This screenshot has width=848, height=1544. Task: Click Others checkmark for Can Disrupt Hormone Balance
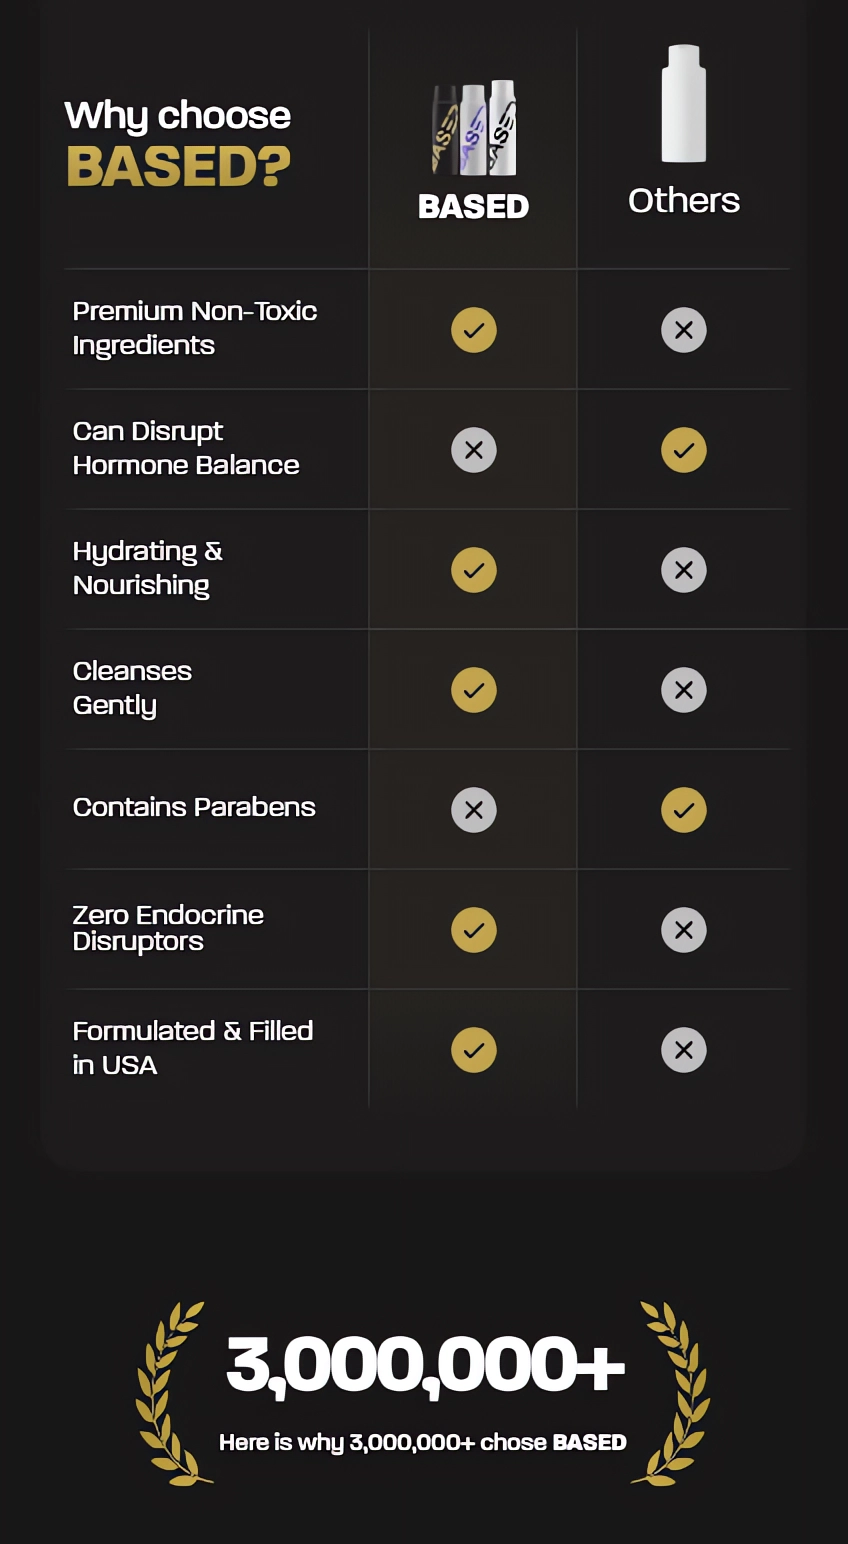click(x=684, y=450)
